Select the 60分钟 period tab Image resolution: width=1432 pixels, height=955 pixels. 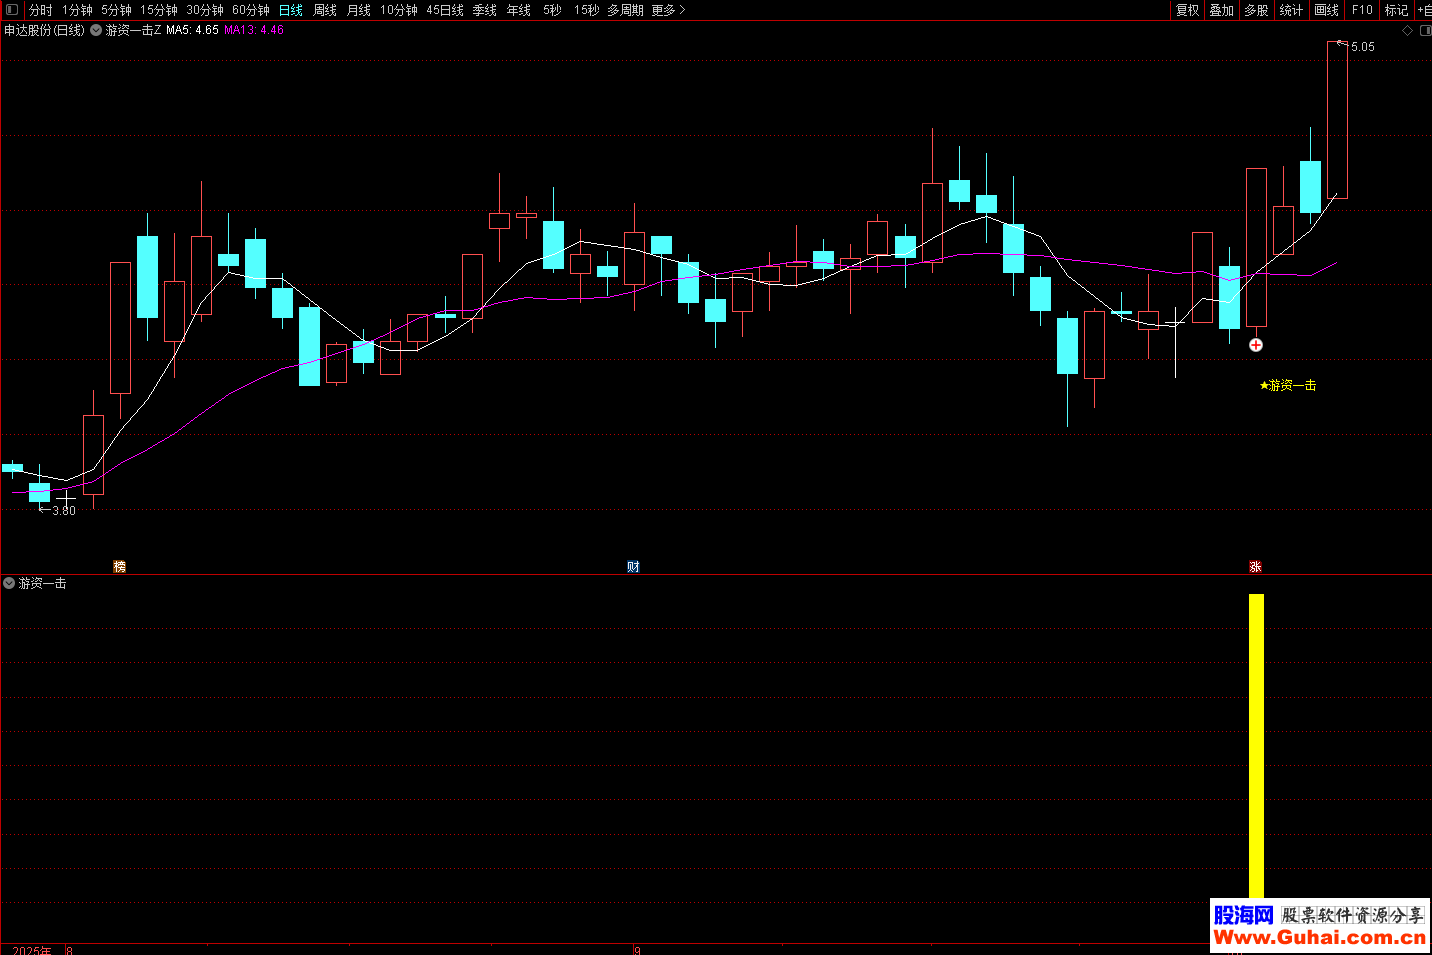click(250, 10)
